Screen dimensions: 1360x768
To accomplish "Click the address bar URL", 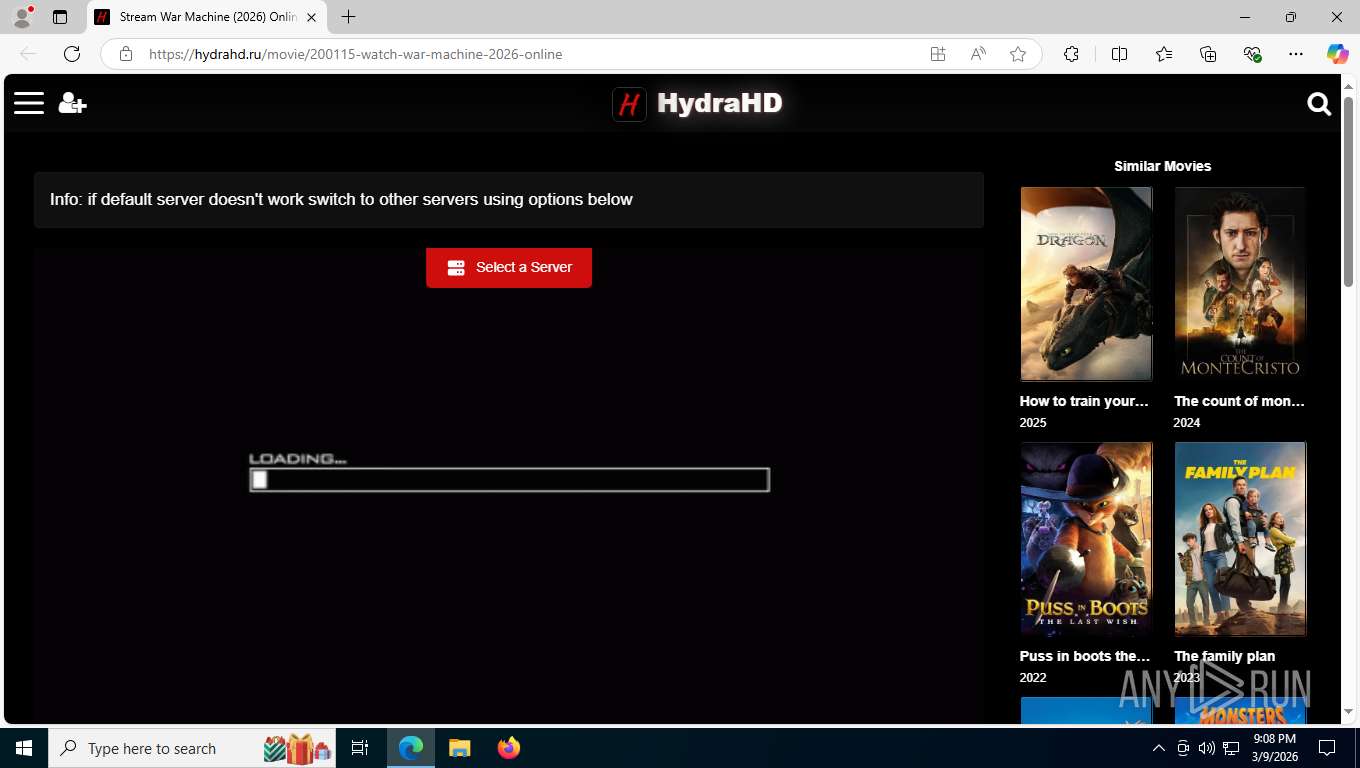I will 355,54.
